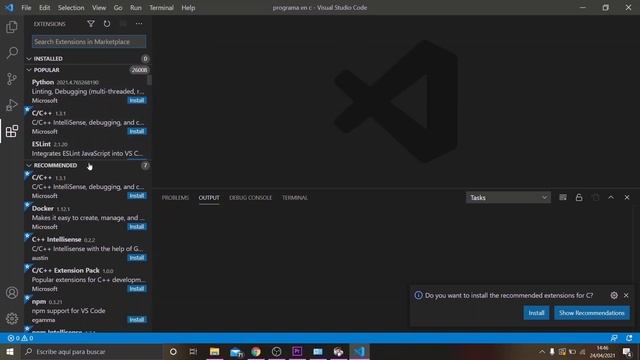
Task: Open Windows Start menu
Action: pos(9,351)
